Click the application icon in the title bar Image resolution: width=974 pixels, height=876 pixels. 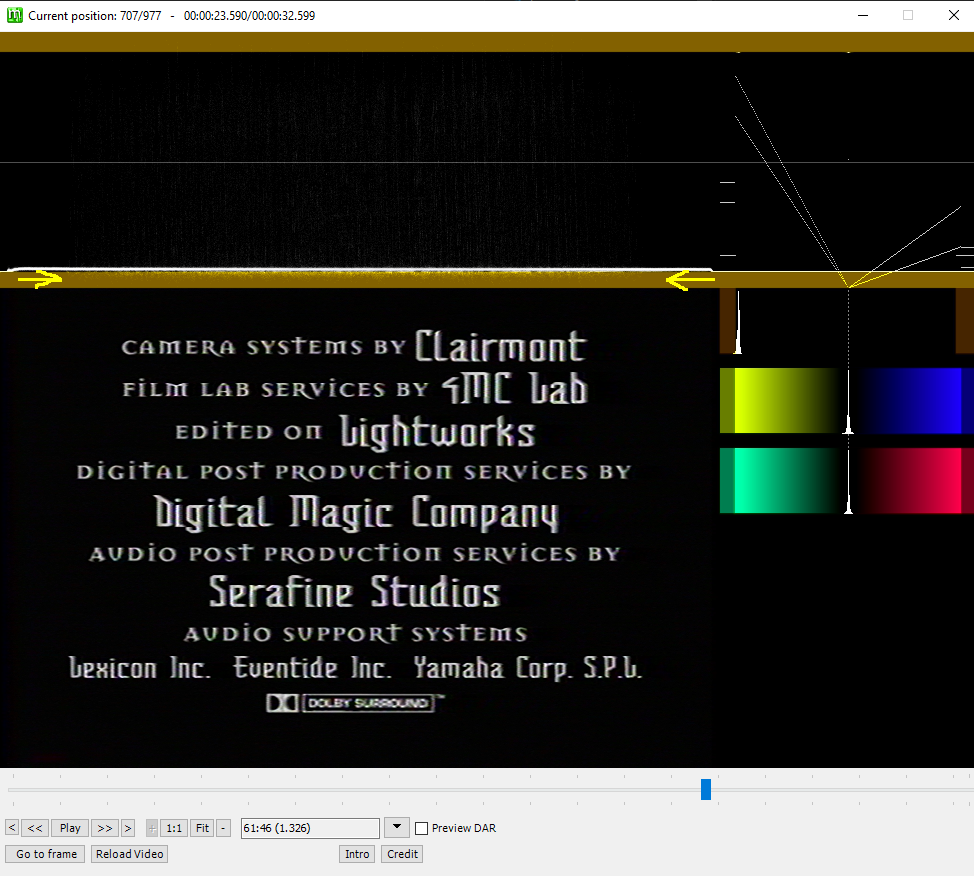pos(14,16)
